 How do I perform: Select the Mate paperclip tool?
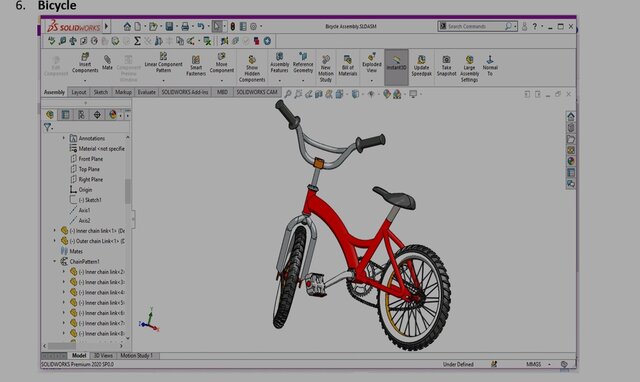coord(107,62)
